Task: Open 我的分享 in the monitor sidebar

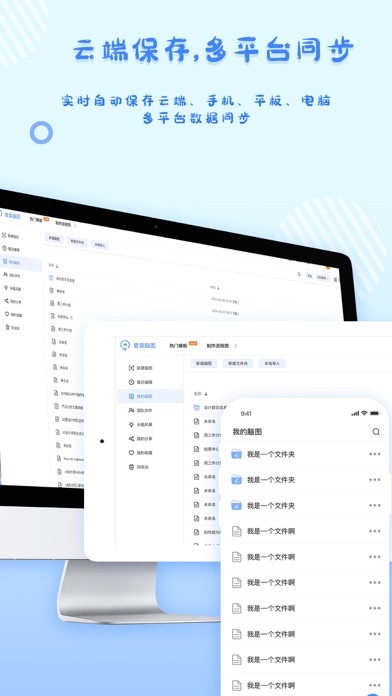Action: 13,302
